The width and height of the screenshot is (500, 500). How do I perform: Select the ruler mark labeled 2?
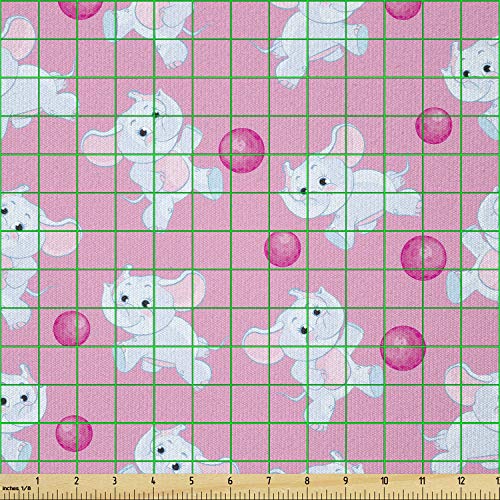pos(76,480)
